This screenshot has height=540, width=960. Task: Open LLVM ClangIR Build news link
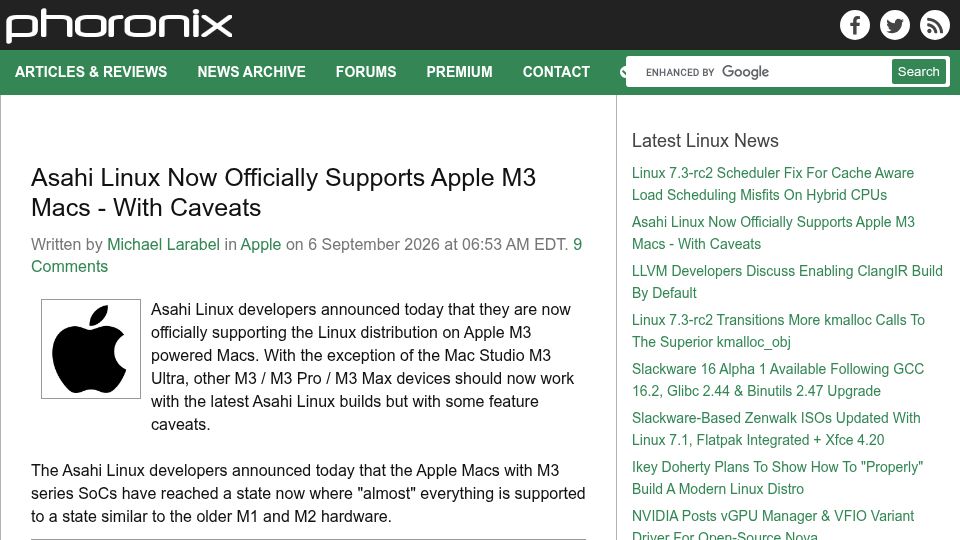point(787,282)
